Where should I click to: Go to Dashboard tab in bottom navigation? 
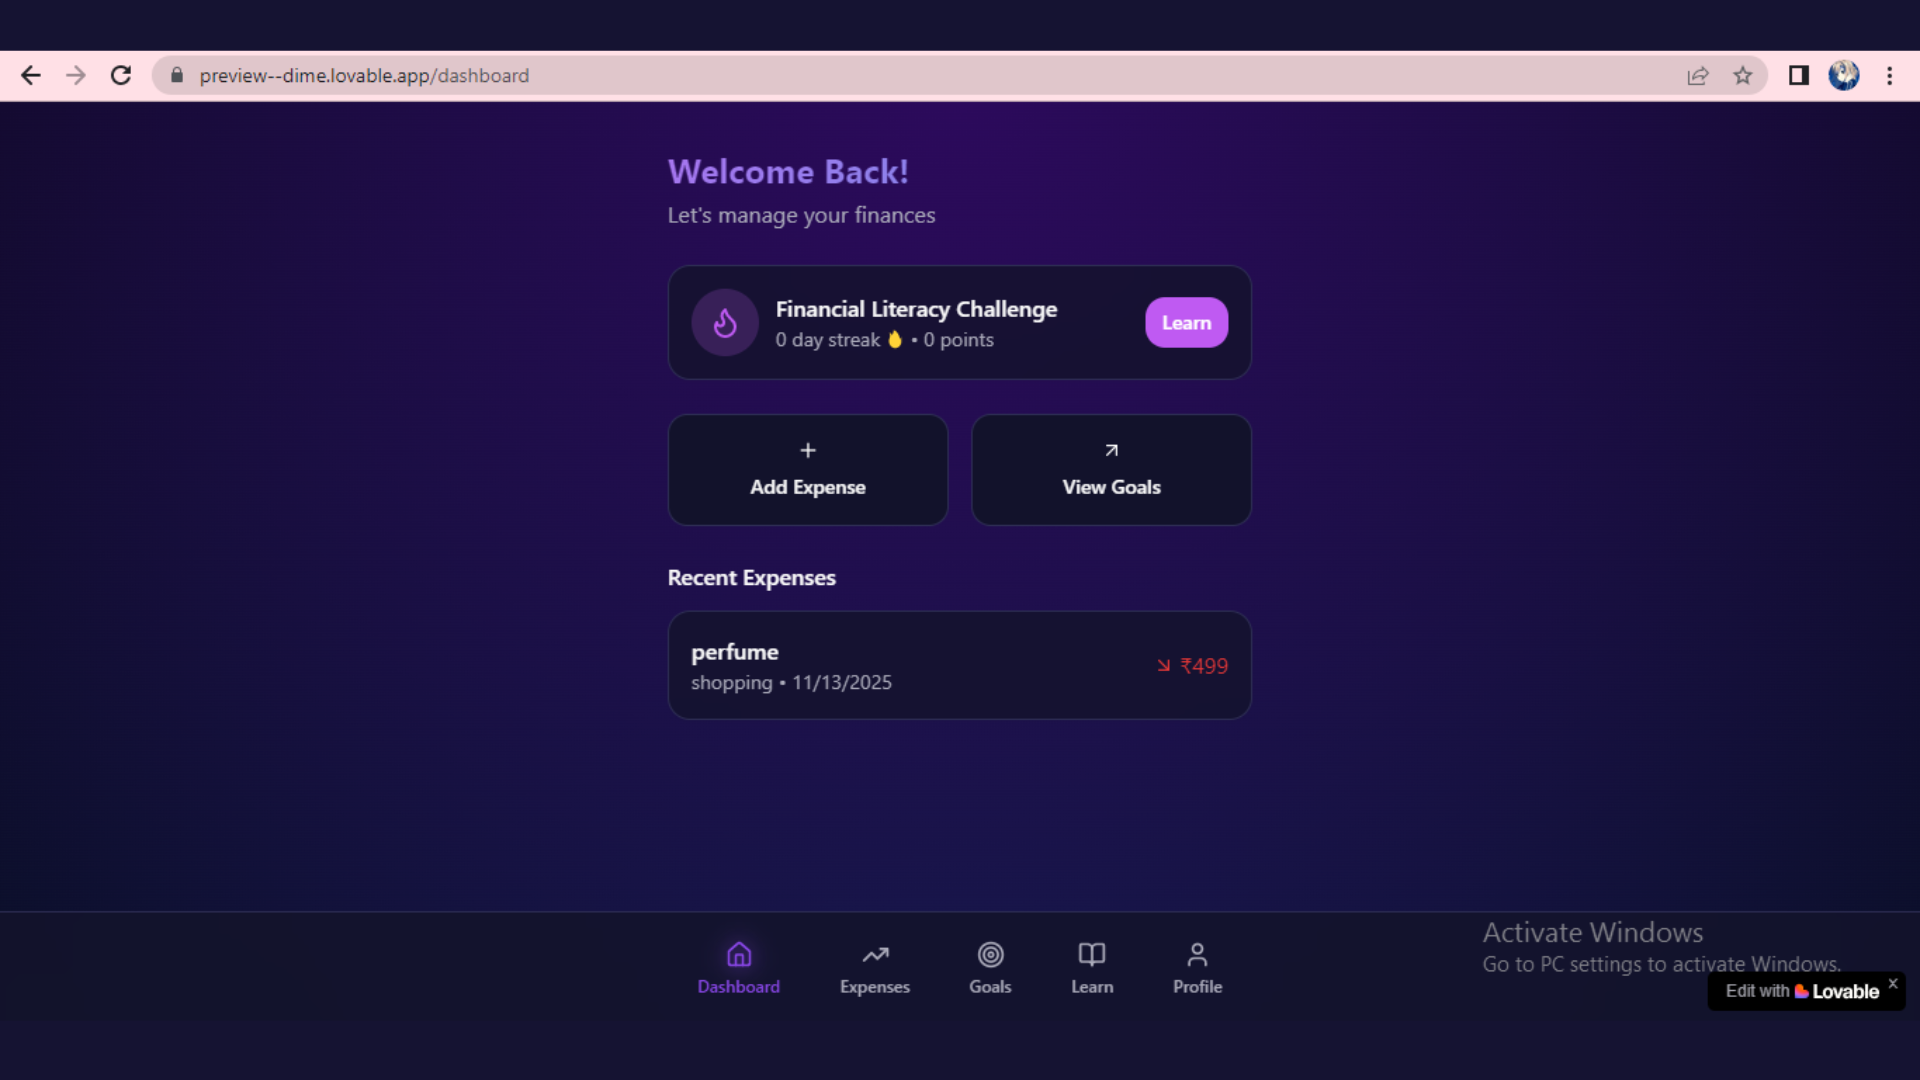(739, 968)
